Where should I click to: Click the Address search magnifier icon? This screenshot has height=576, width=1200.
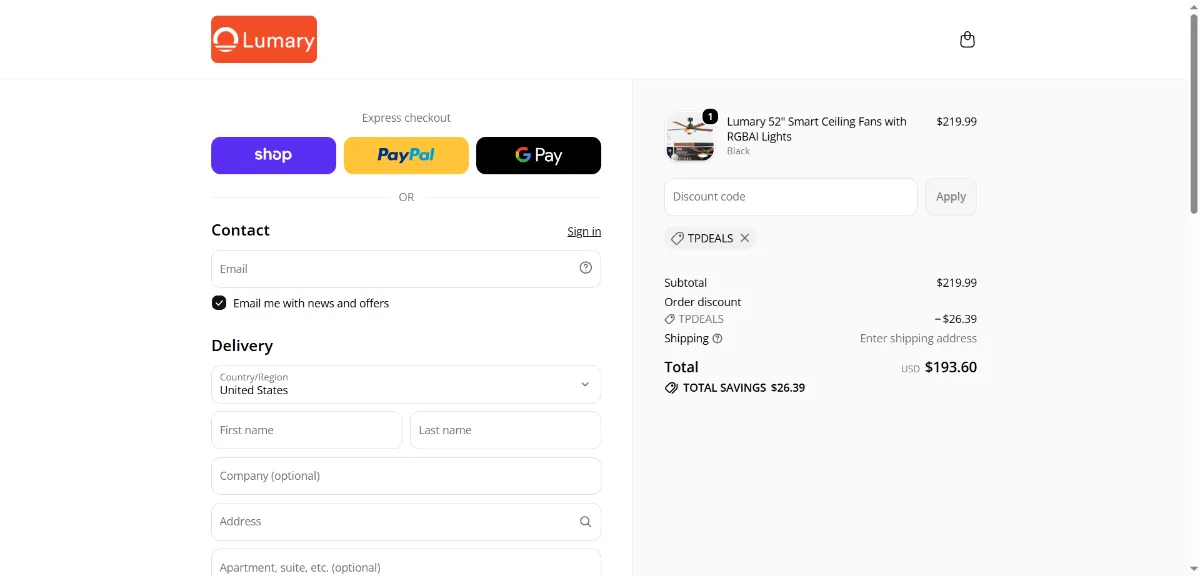pos(586,521)
